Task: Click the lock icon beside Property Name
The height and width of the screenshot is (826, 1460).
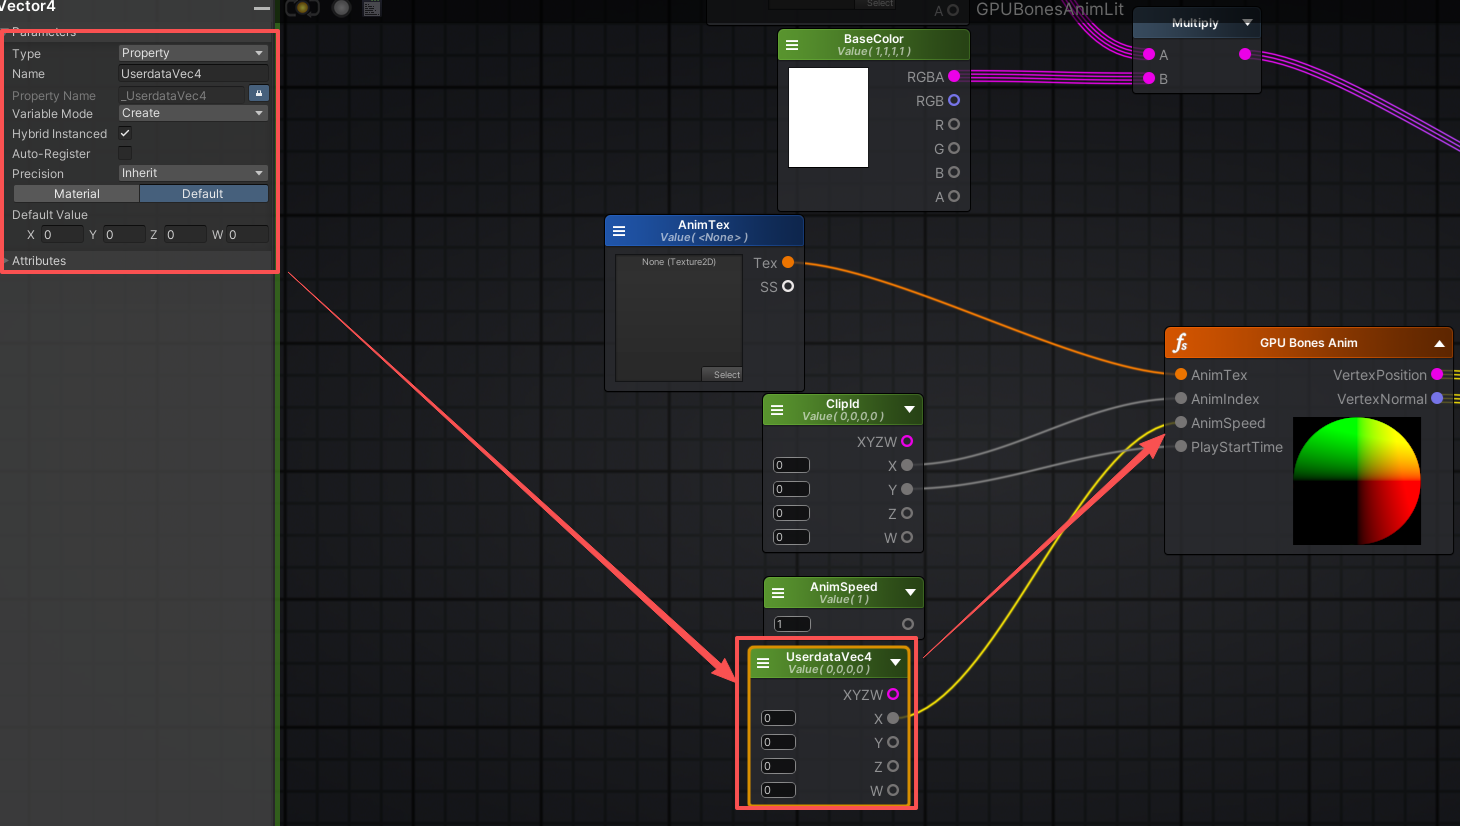Action: (258, 94)
